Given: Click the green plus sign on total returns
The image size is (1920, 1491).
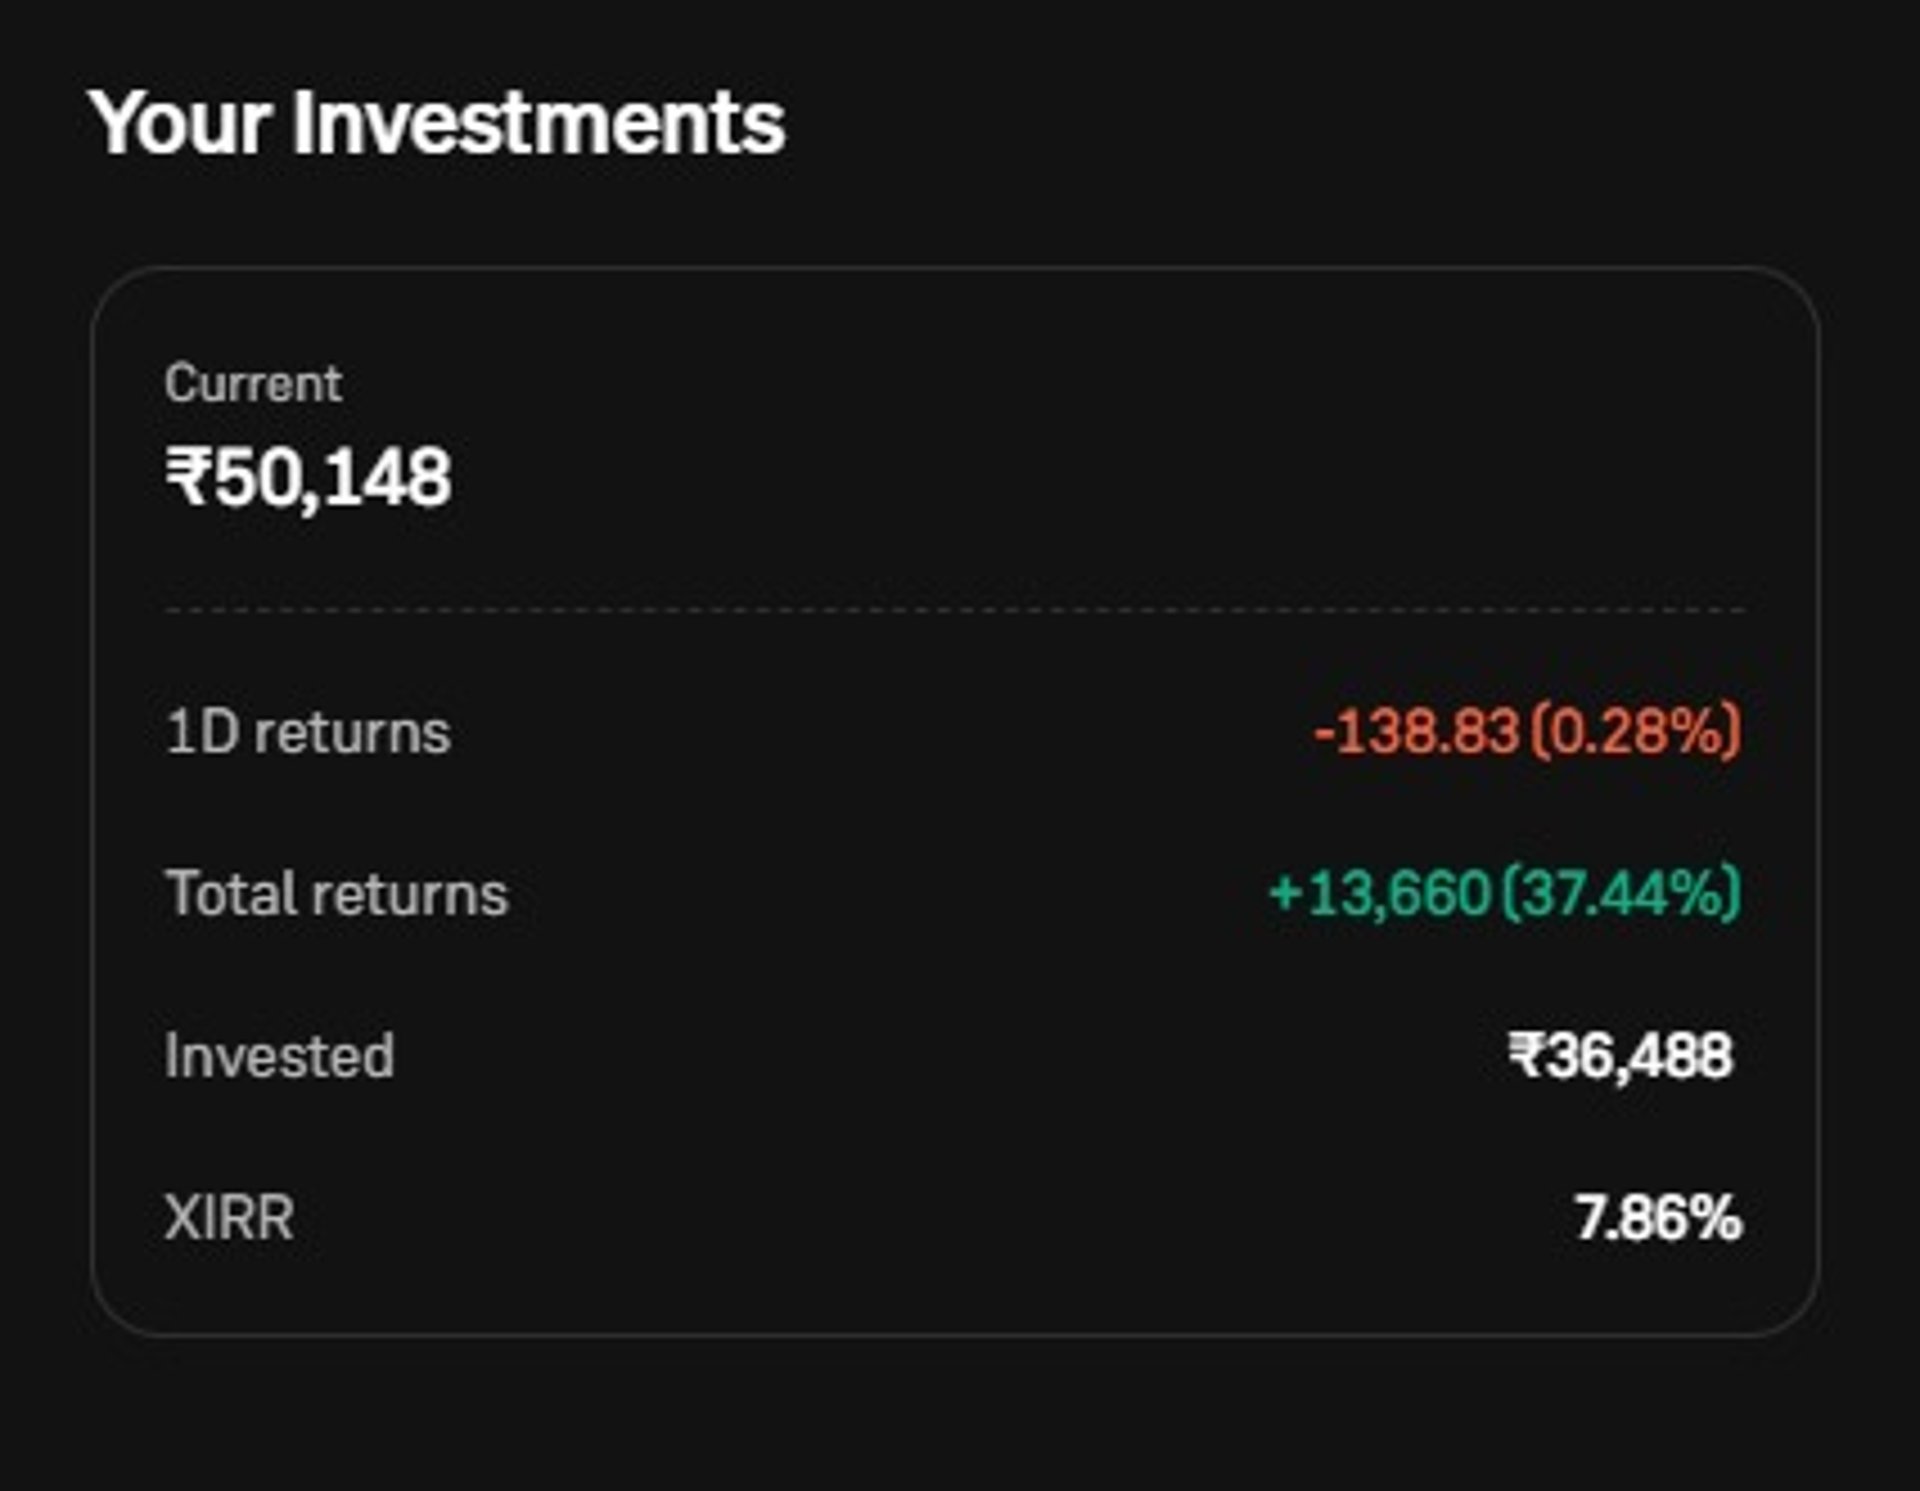Looking at the screenshot, I should click(1283, 894).
